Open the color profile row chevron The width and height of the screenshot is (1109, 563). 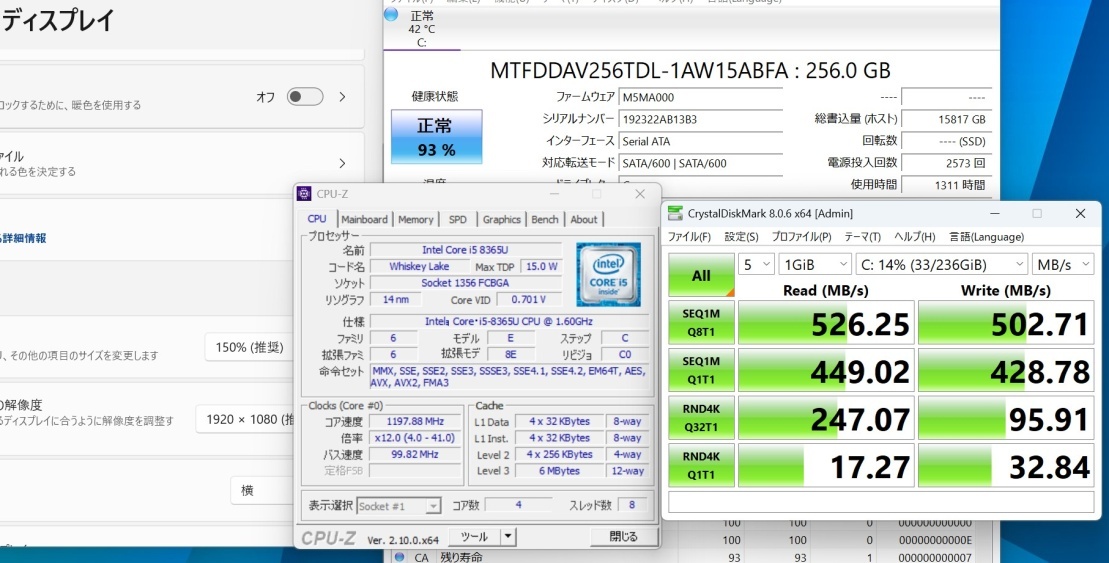coord(342,163)
